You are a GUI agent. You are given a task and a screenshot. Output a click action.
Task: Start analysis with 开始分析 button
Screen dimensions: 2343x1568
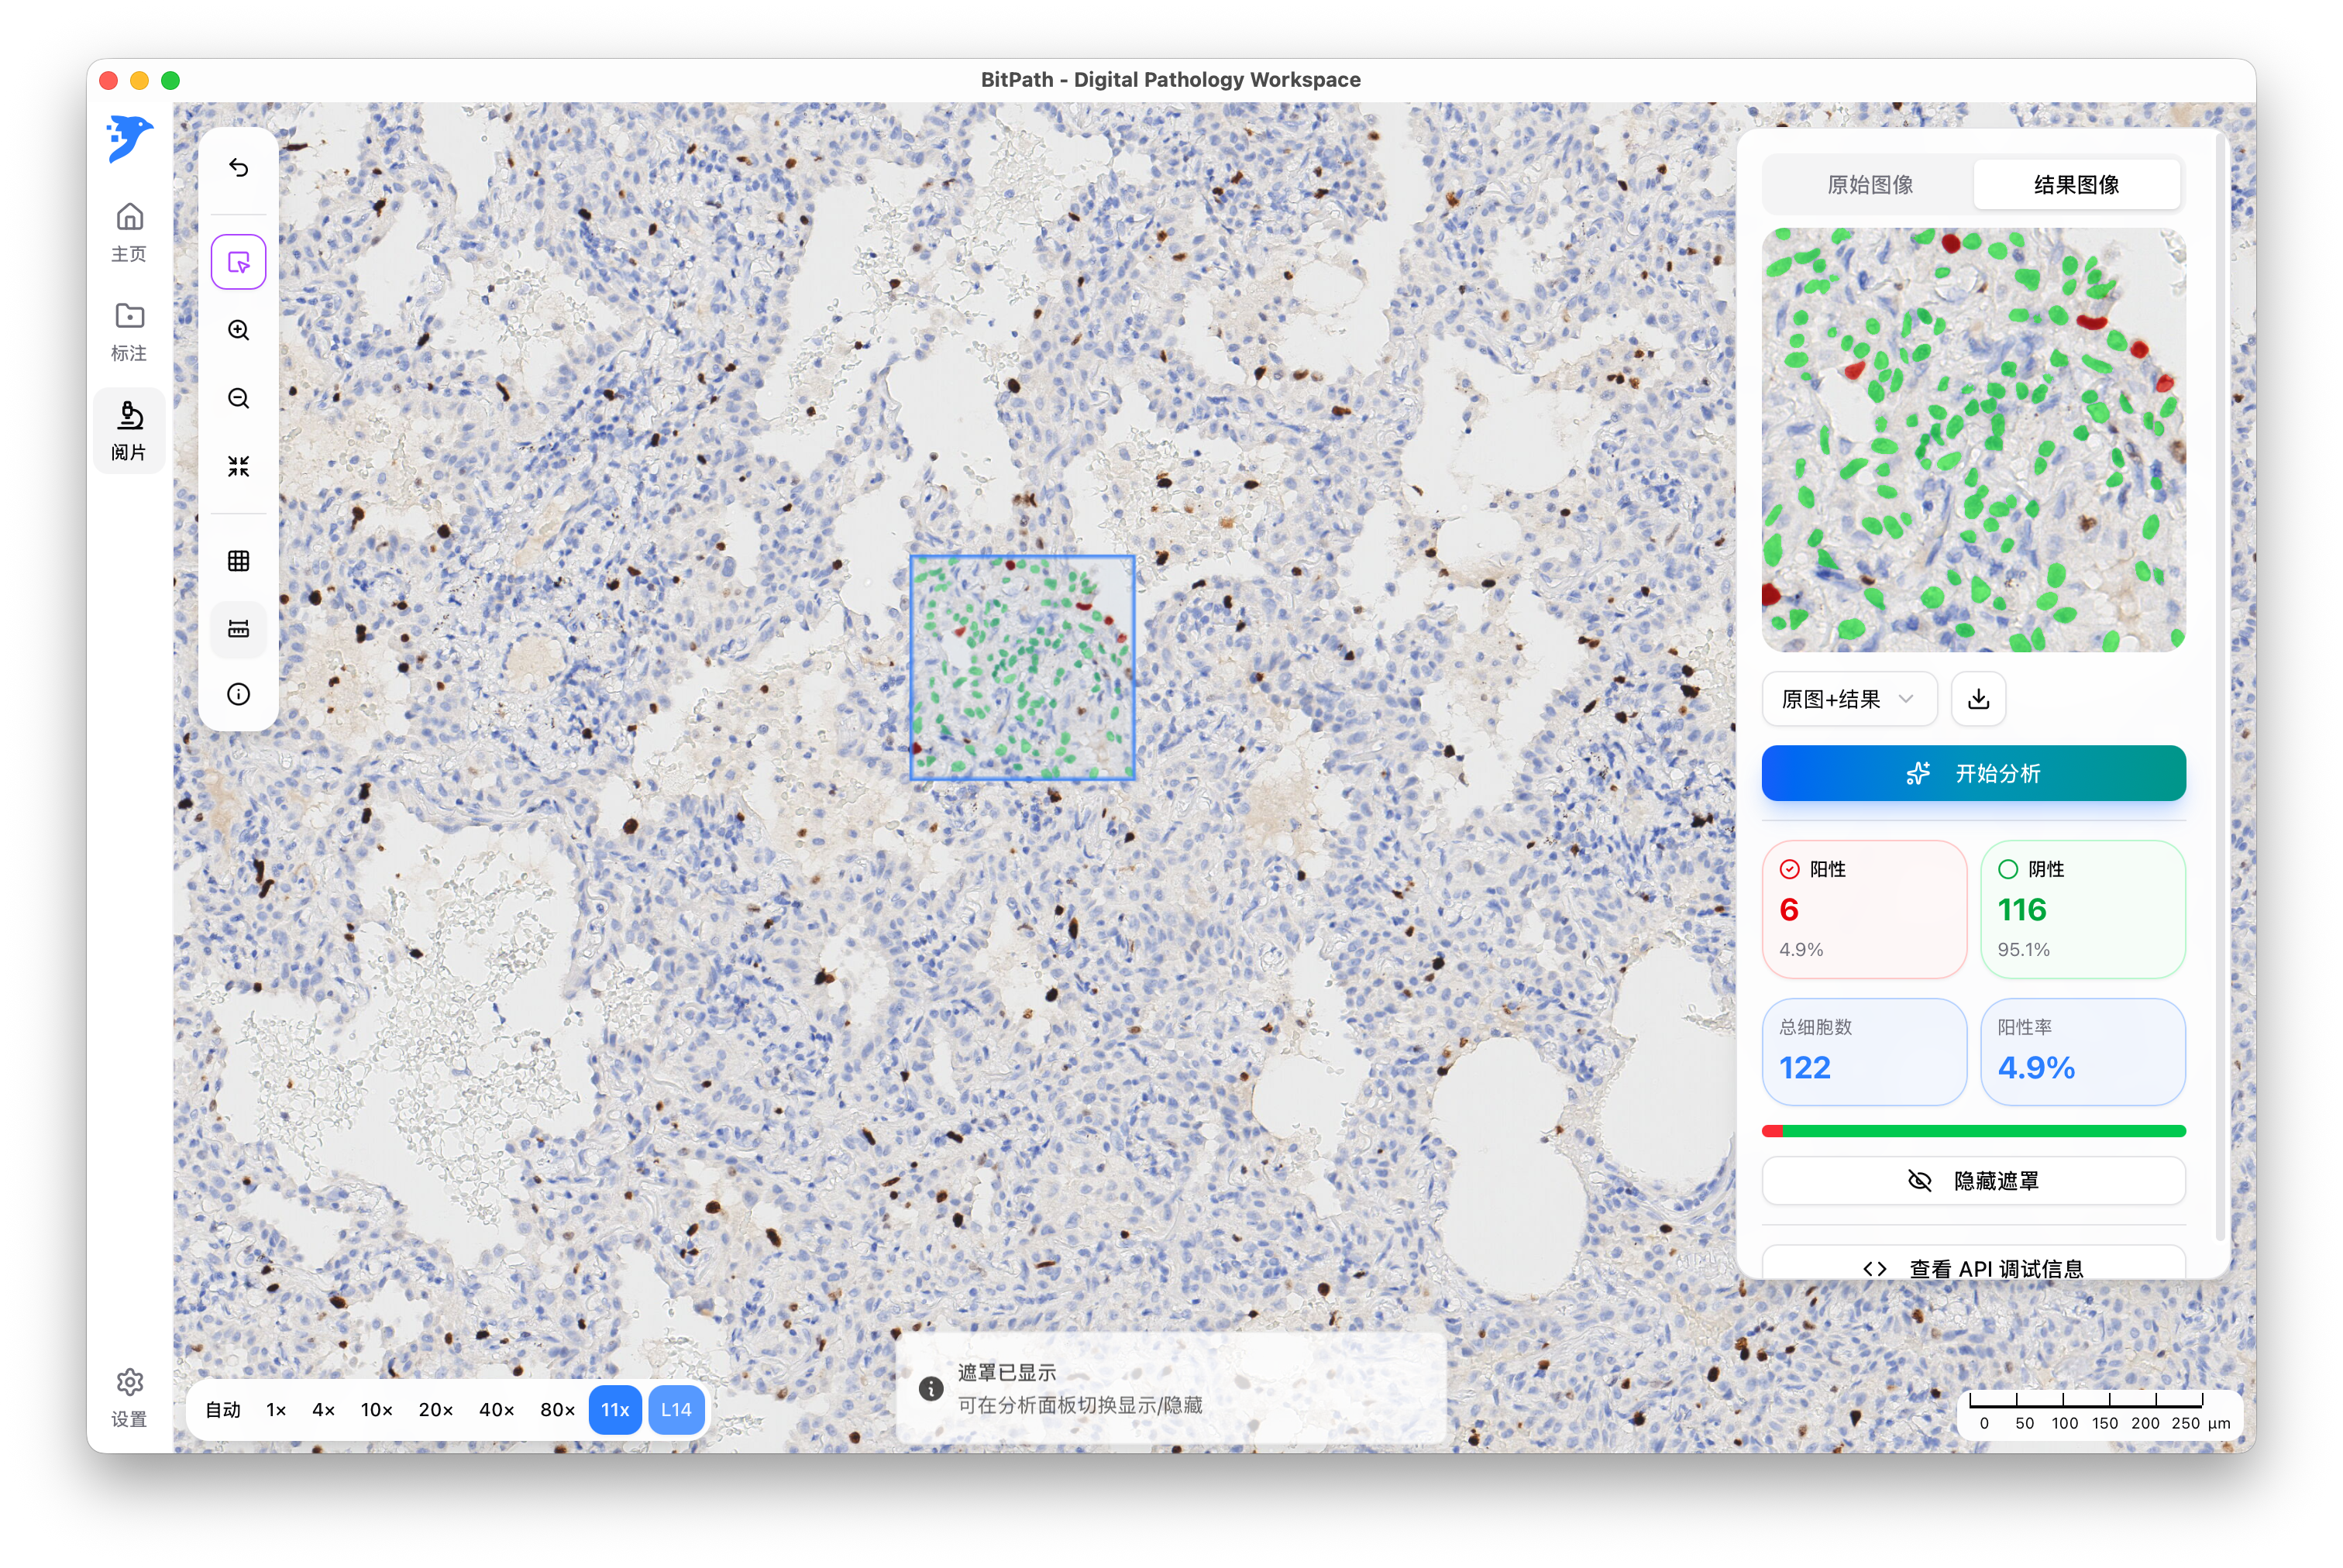tap(1973, 772)
